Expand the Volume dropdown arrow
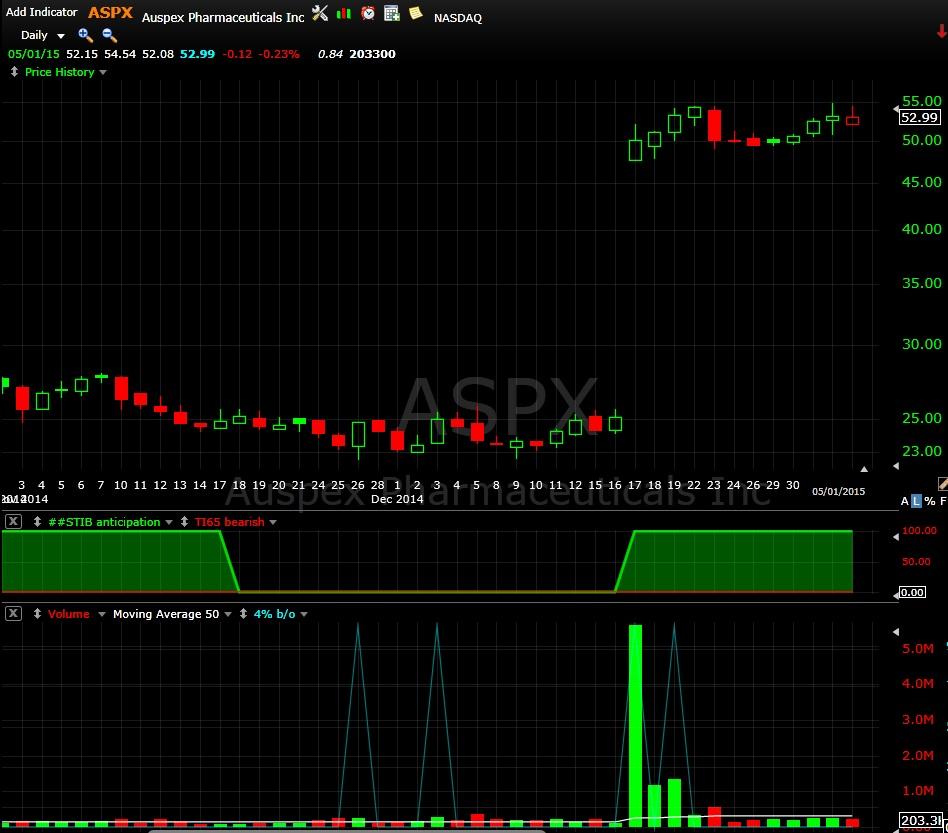Screen dimensions: 948x833 click(102, 614)
